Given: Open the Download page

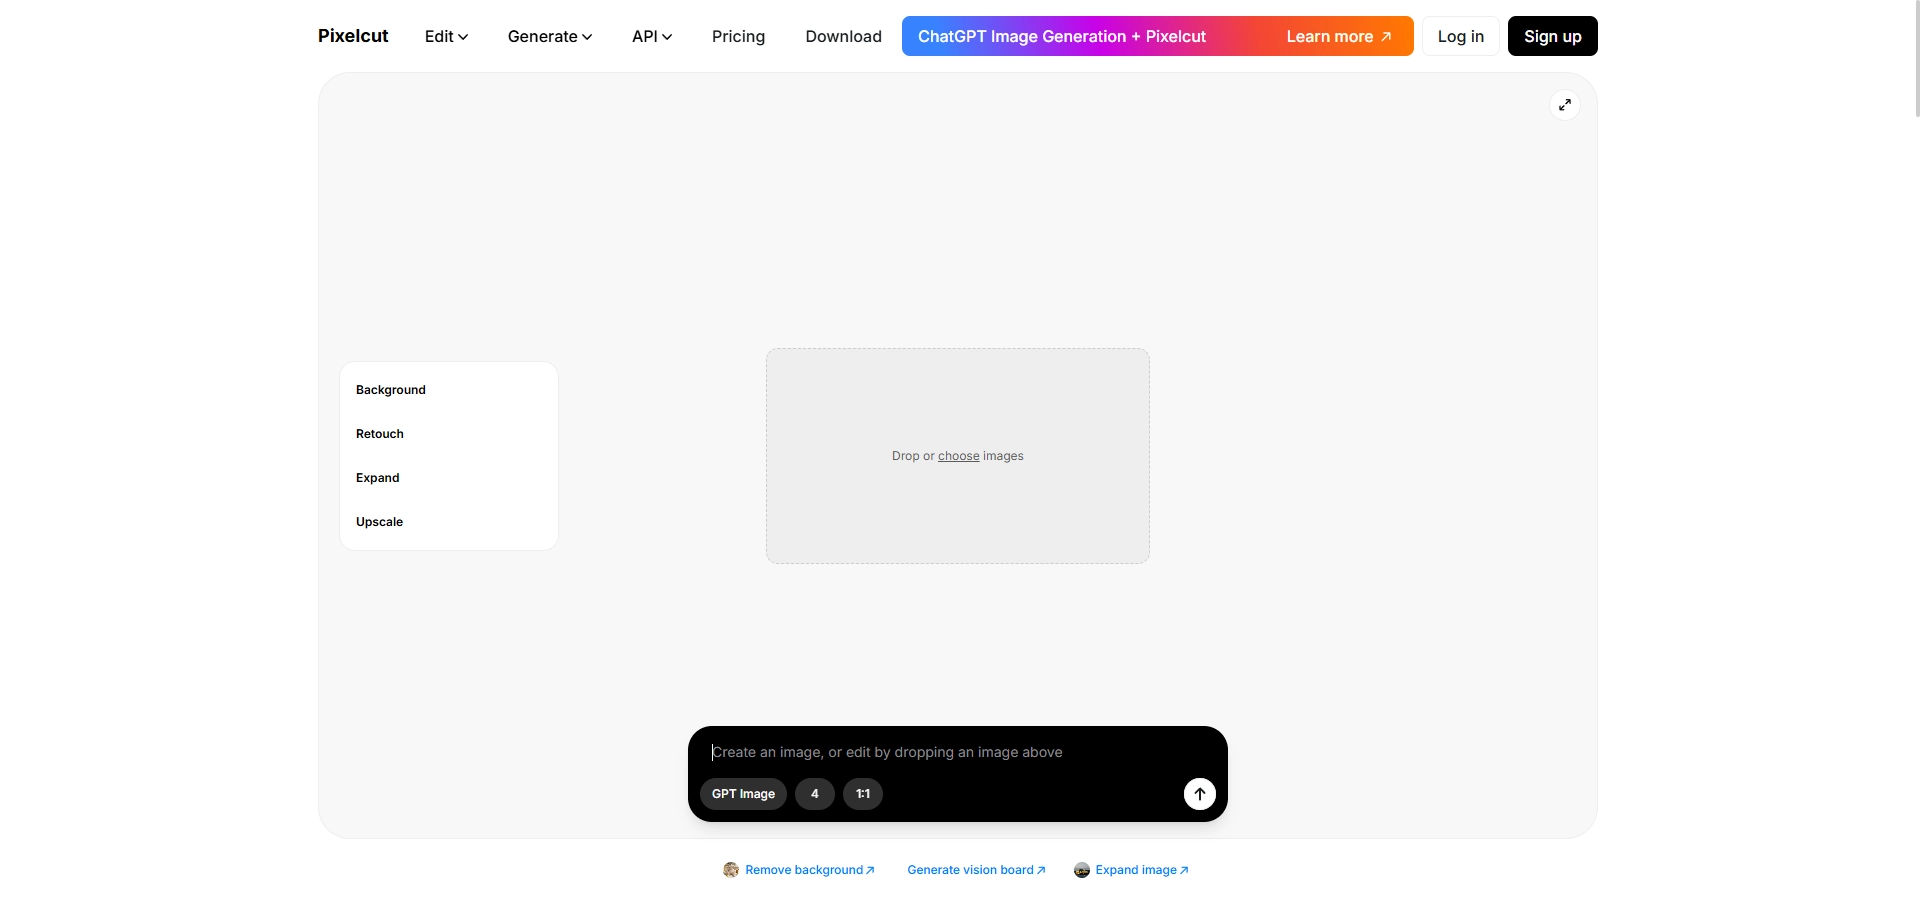Looking at the screenshot, I should click(843, 36).
